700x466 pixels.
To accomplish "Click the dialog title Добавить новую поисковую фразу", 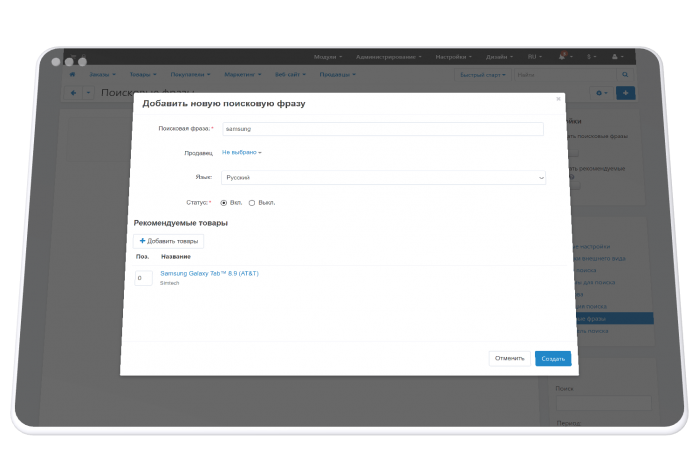I will [x=224, y=104].
